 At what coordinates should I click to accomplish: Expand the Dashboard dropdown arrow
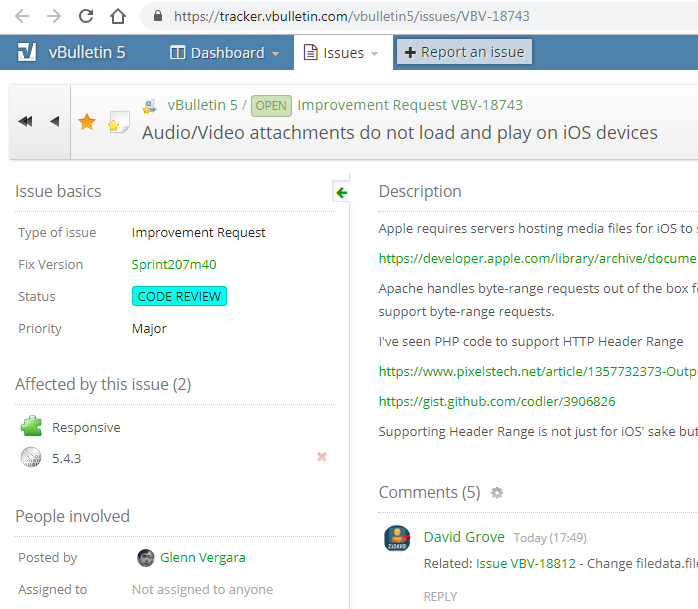coord(276,54)
